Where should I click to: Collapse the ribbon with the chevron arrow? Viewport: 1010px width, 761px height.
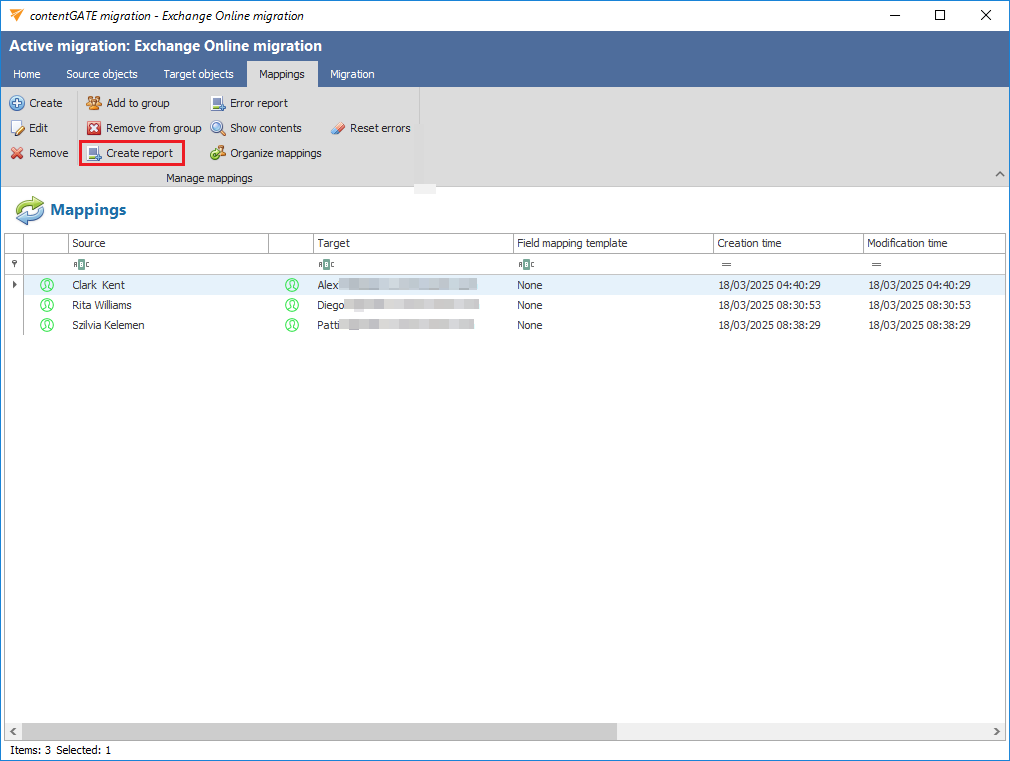pyautogui.click(x=999, y=175)
